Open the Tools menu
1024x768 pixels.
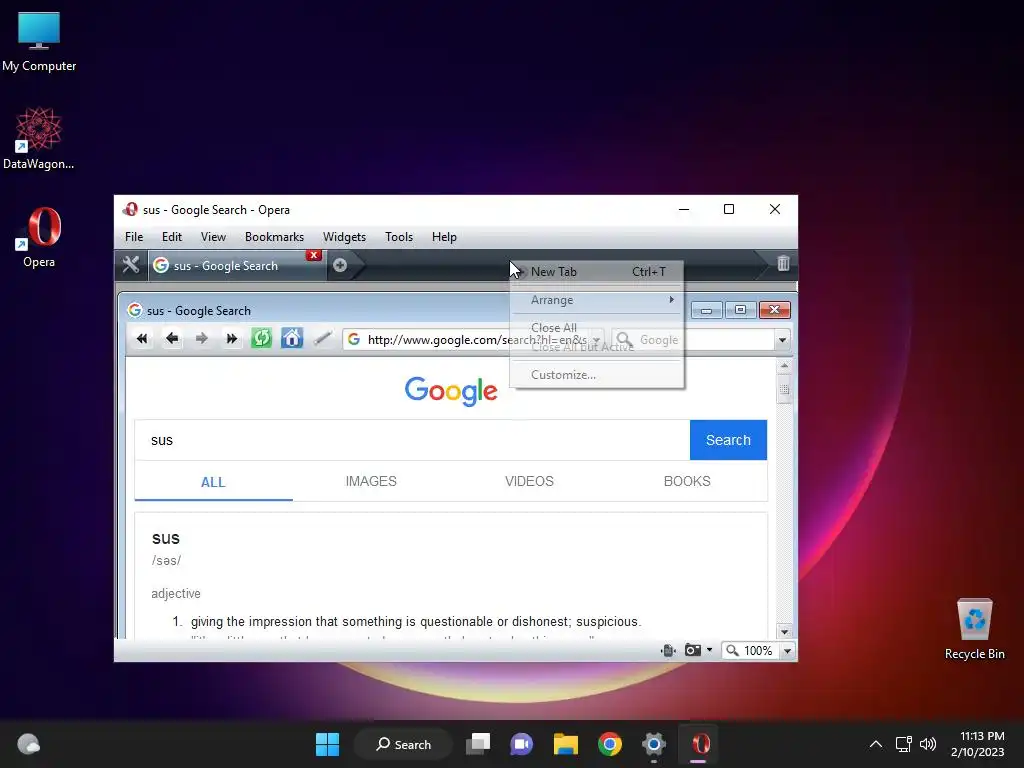[x=399, y=237]
